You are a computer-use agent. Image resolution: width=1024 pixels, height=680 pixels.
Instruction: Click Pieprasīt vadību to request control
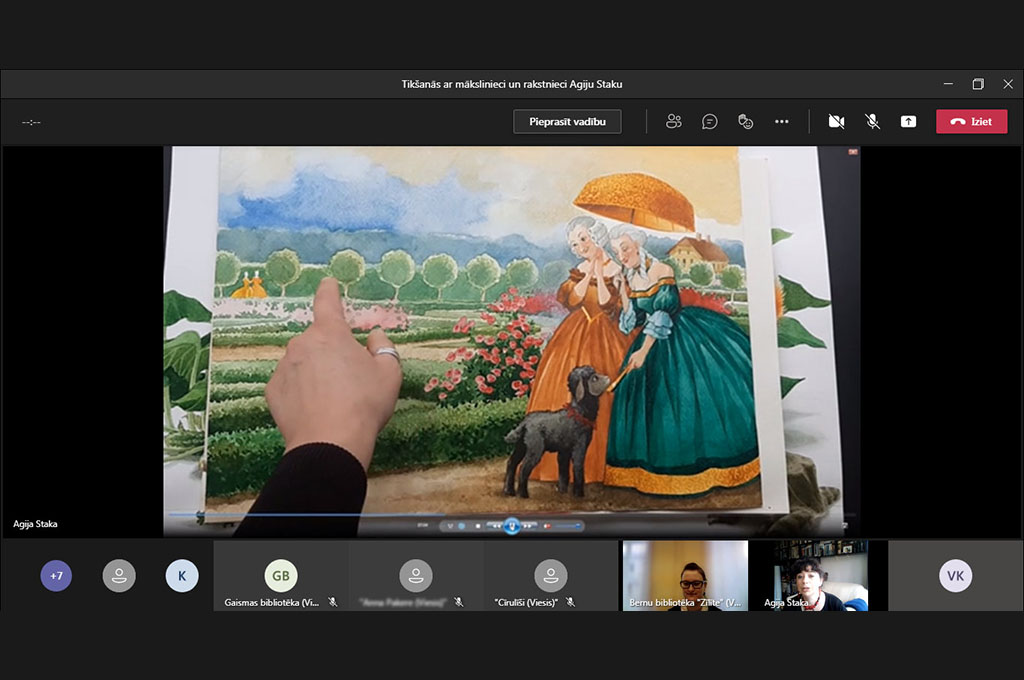click(x=567, y=121)
